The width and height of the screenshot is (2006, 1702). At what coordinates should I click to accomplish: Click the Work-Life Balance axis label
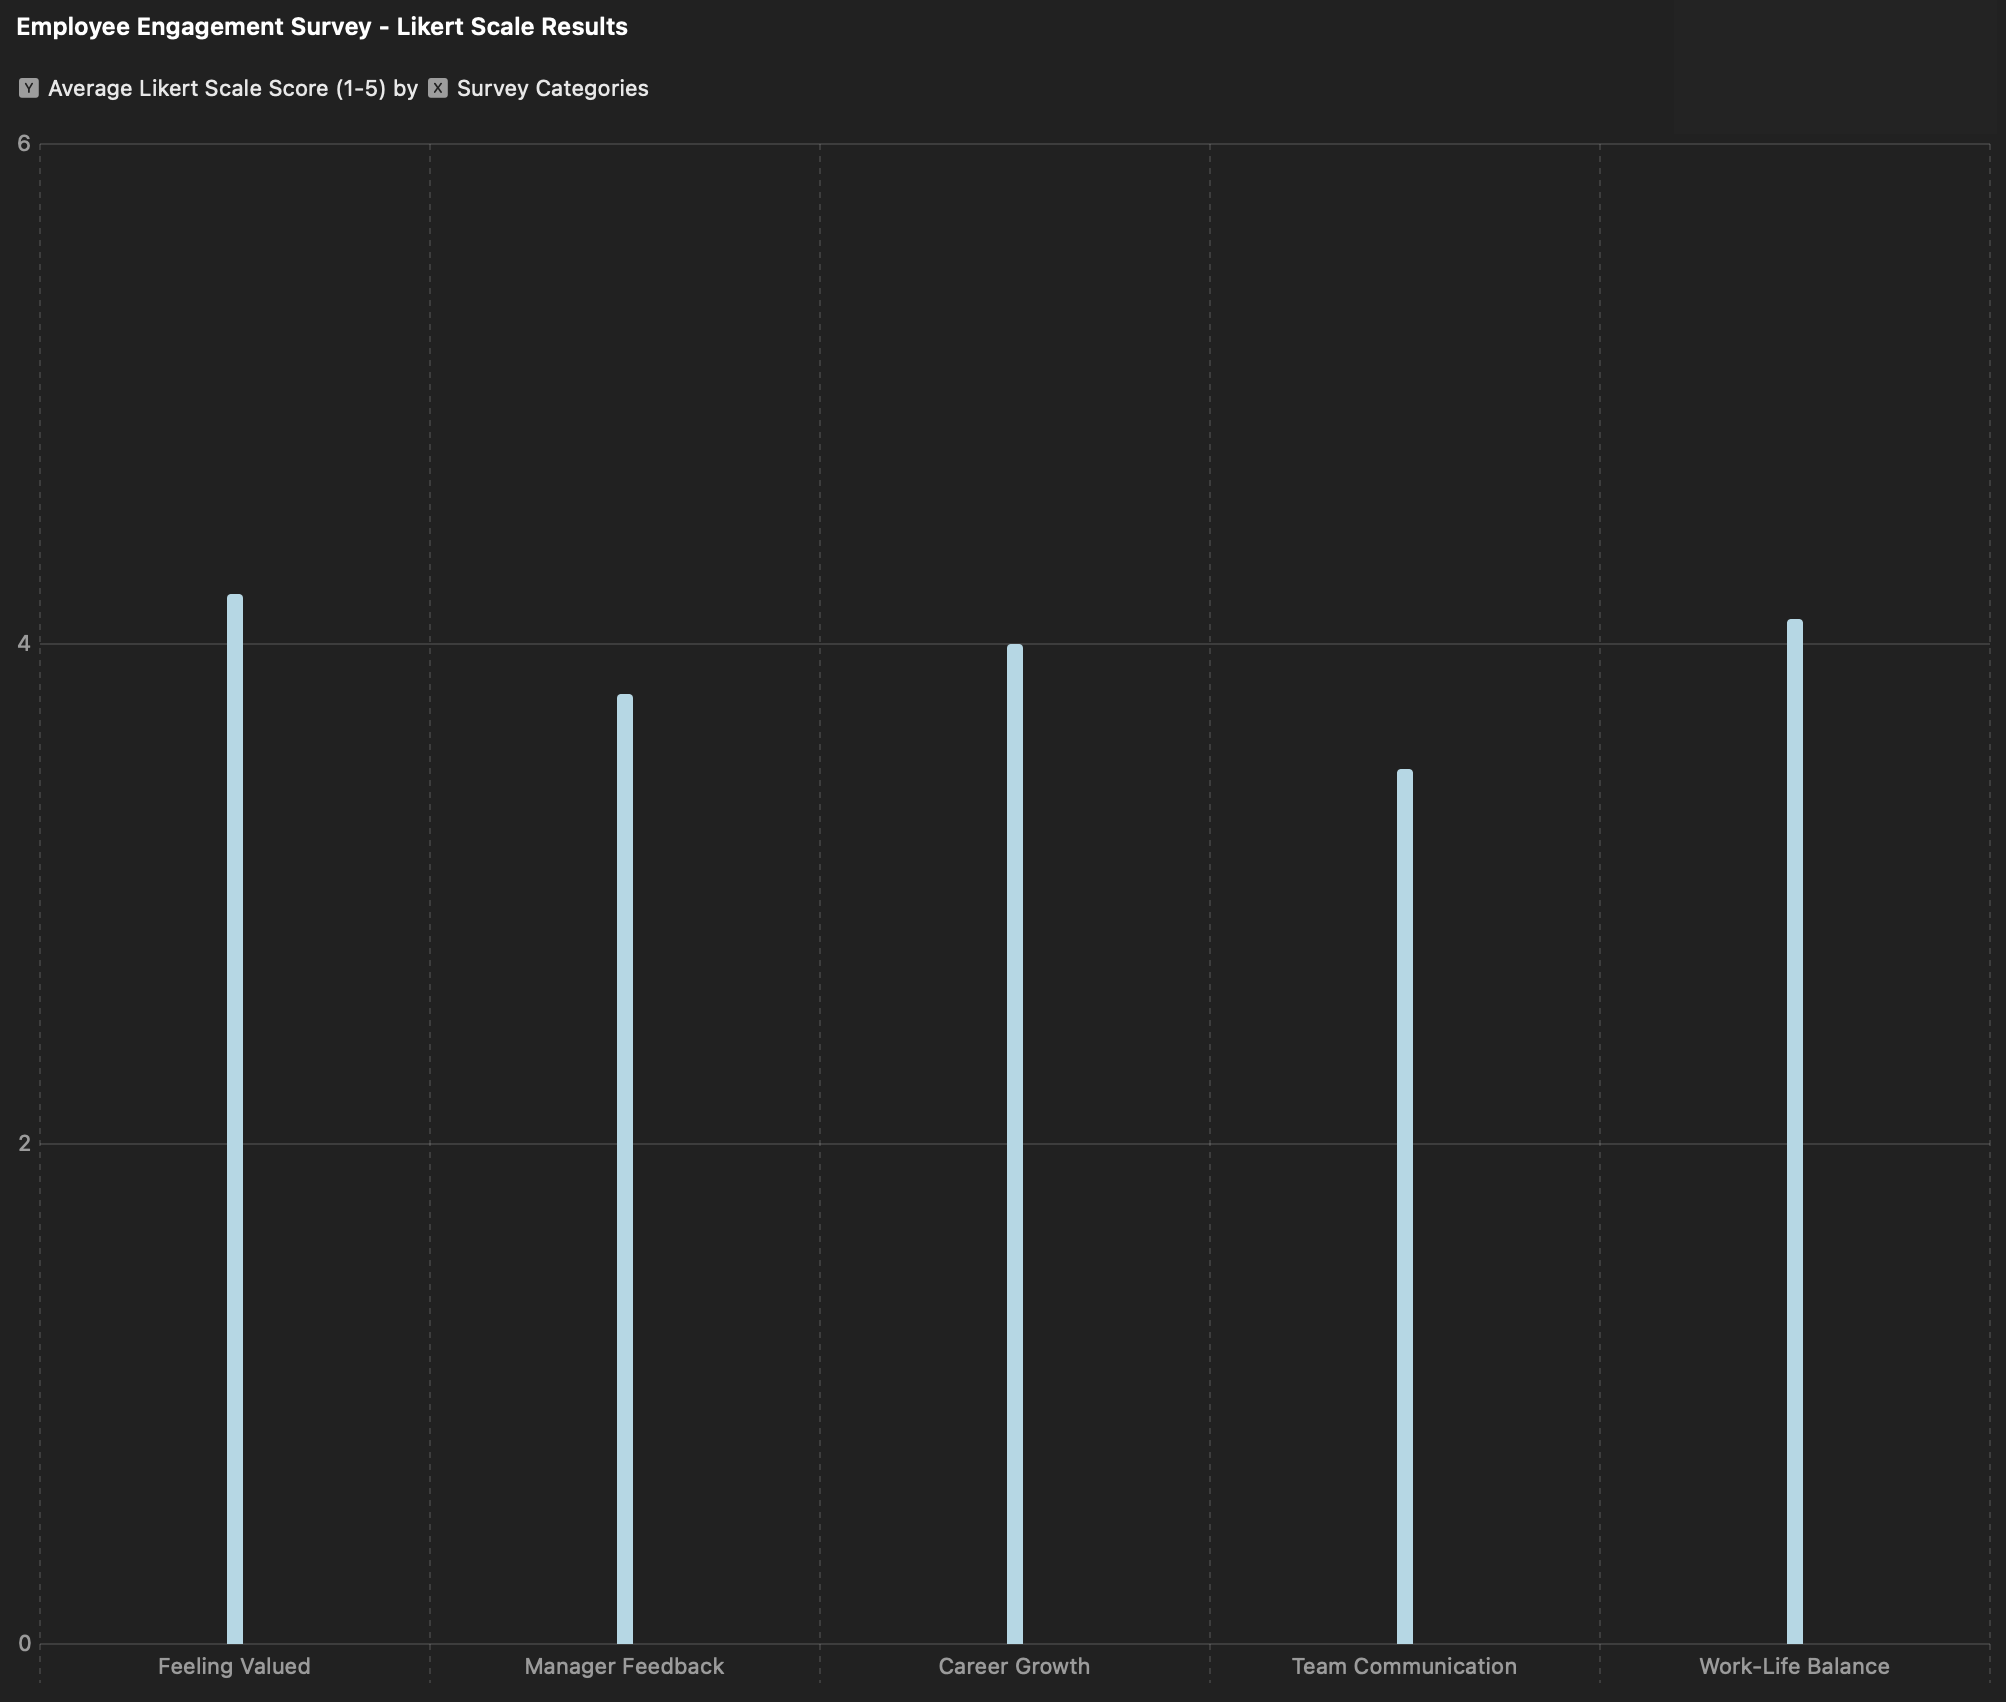click(1793, 1666)
